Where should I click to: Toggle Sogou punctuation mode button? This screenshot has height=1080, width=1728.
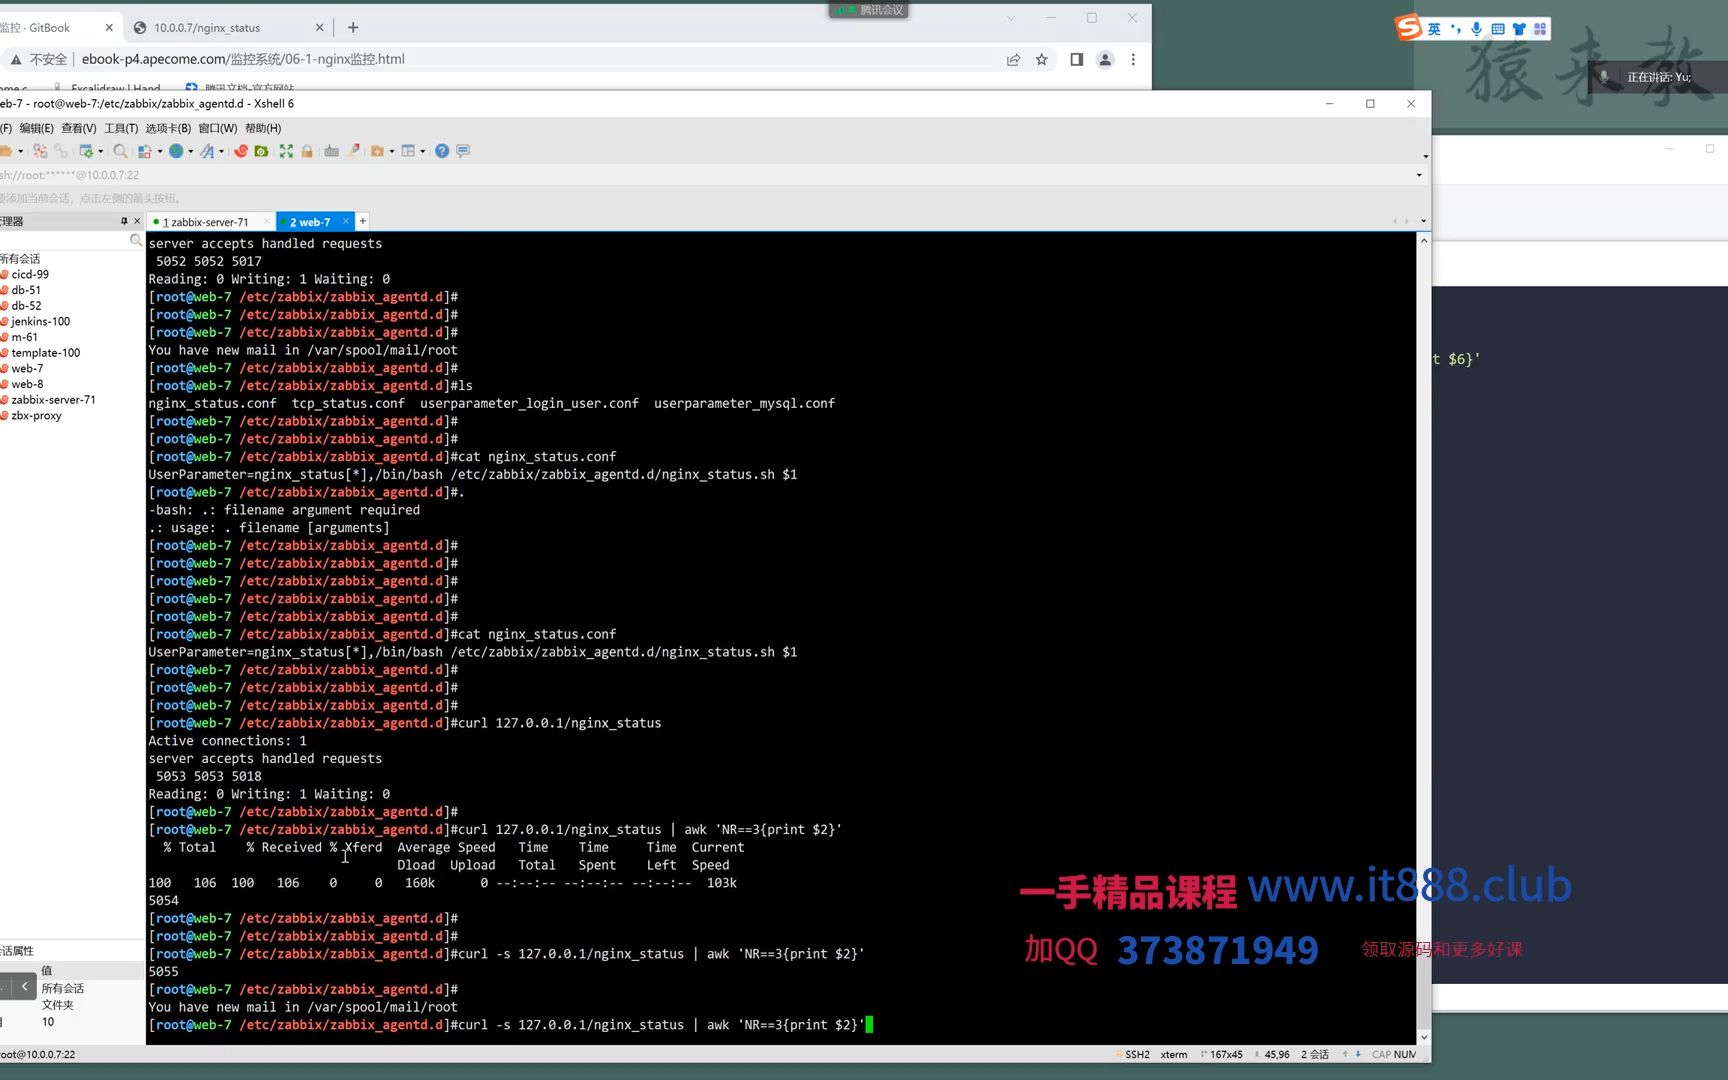point(1455,29)
